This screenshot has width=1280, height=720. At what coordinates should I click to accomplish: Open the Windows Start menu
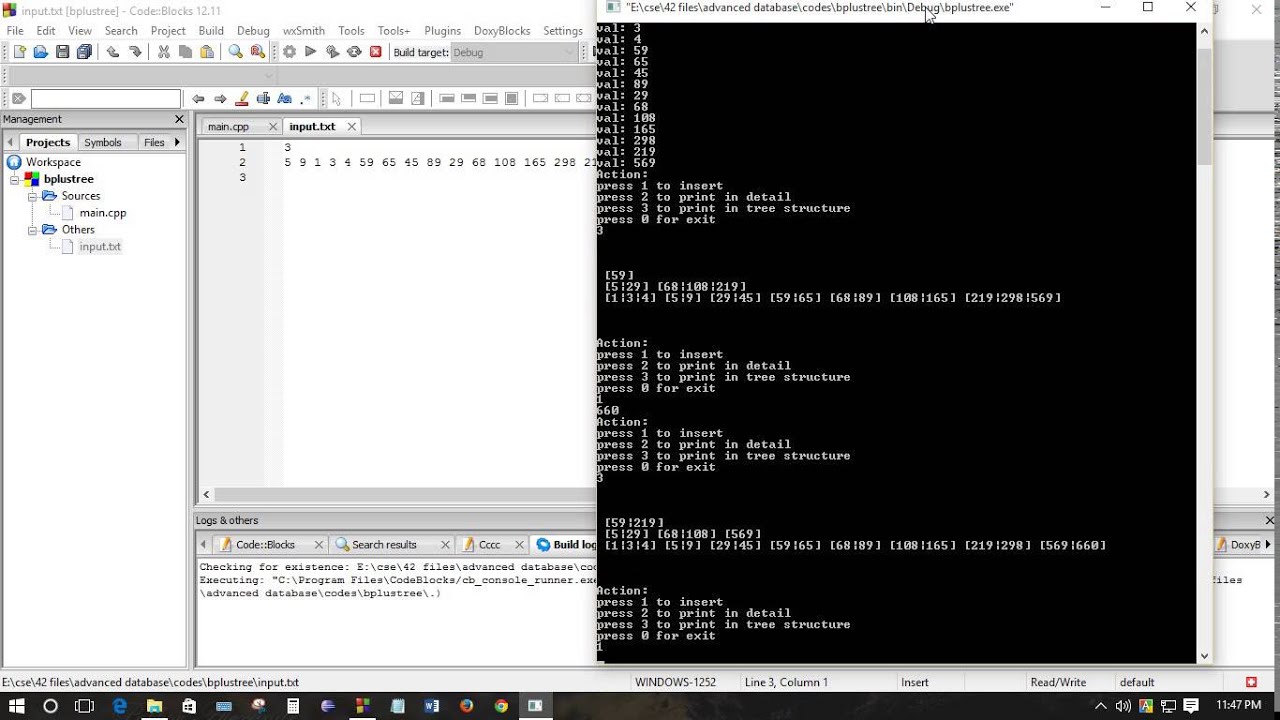coord(18,706)
